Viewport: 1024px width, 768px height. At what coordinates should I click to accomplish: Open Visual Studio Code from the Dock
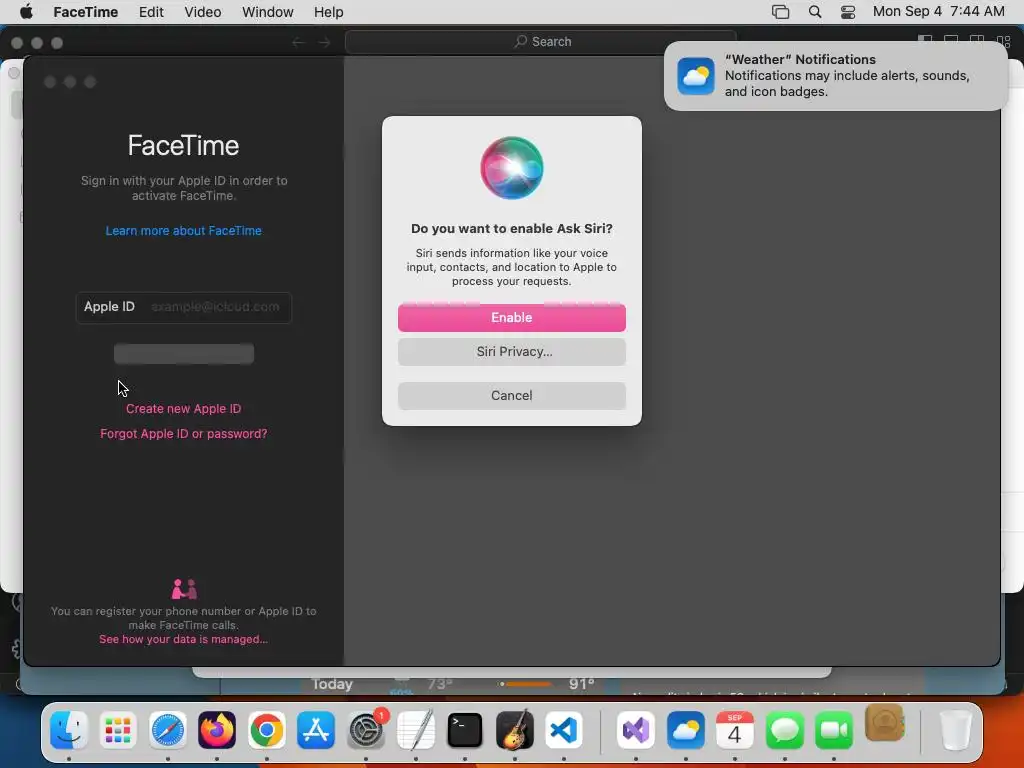[x=564, y=730]
